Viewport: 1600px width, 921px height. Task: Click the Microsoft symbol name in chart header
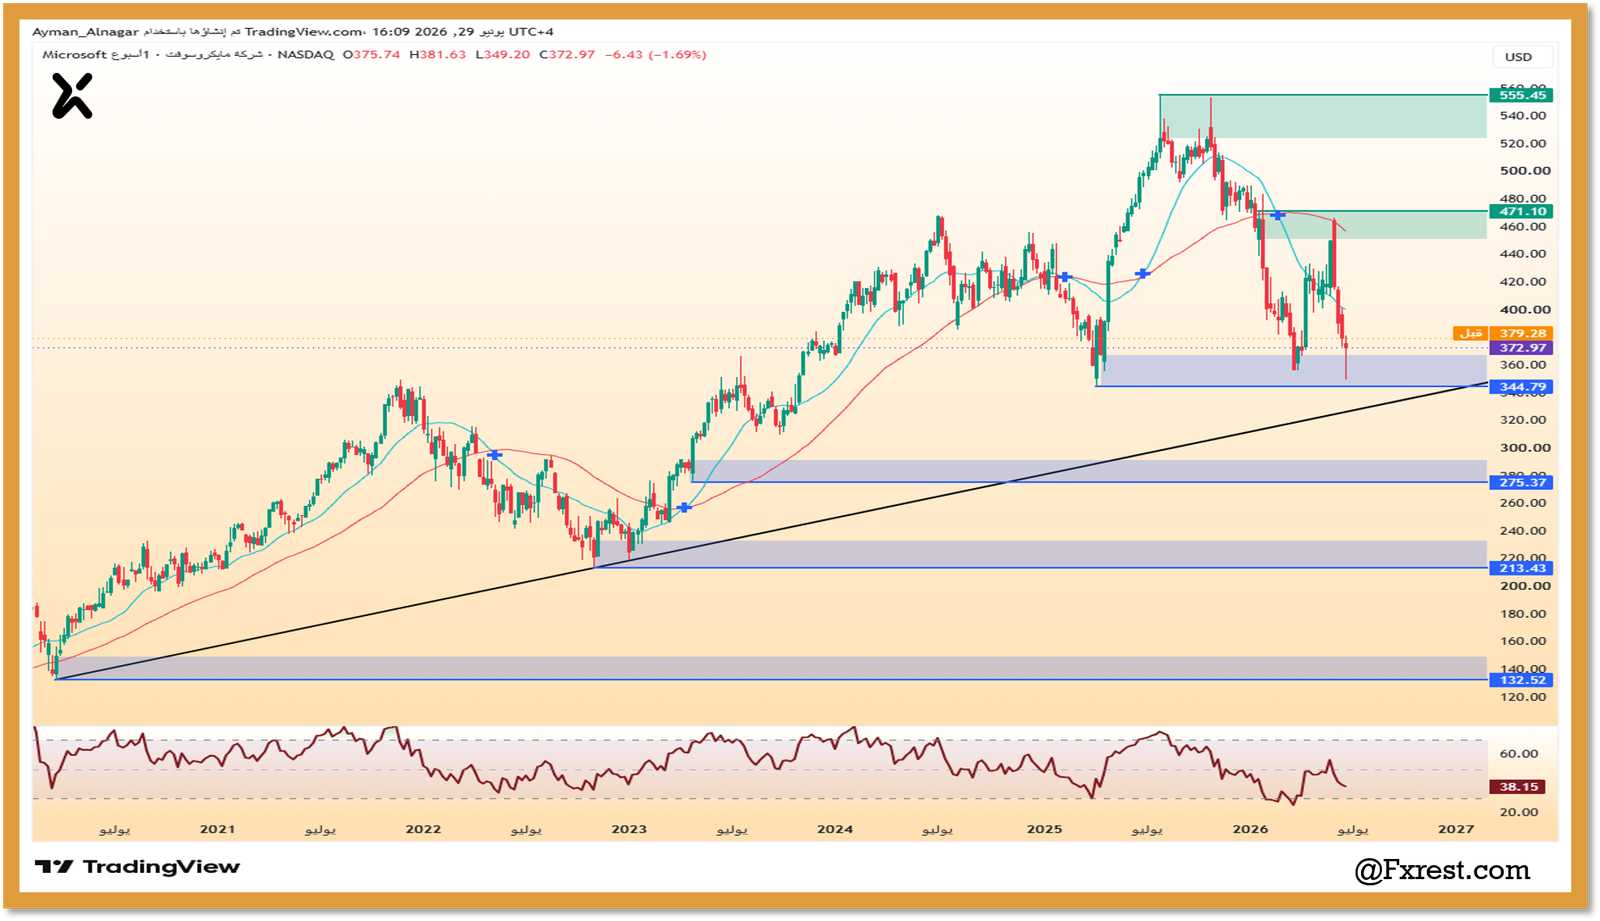74,55
